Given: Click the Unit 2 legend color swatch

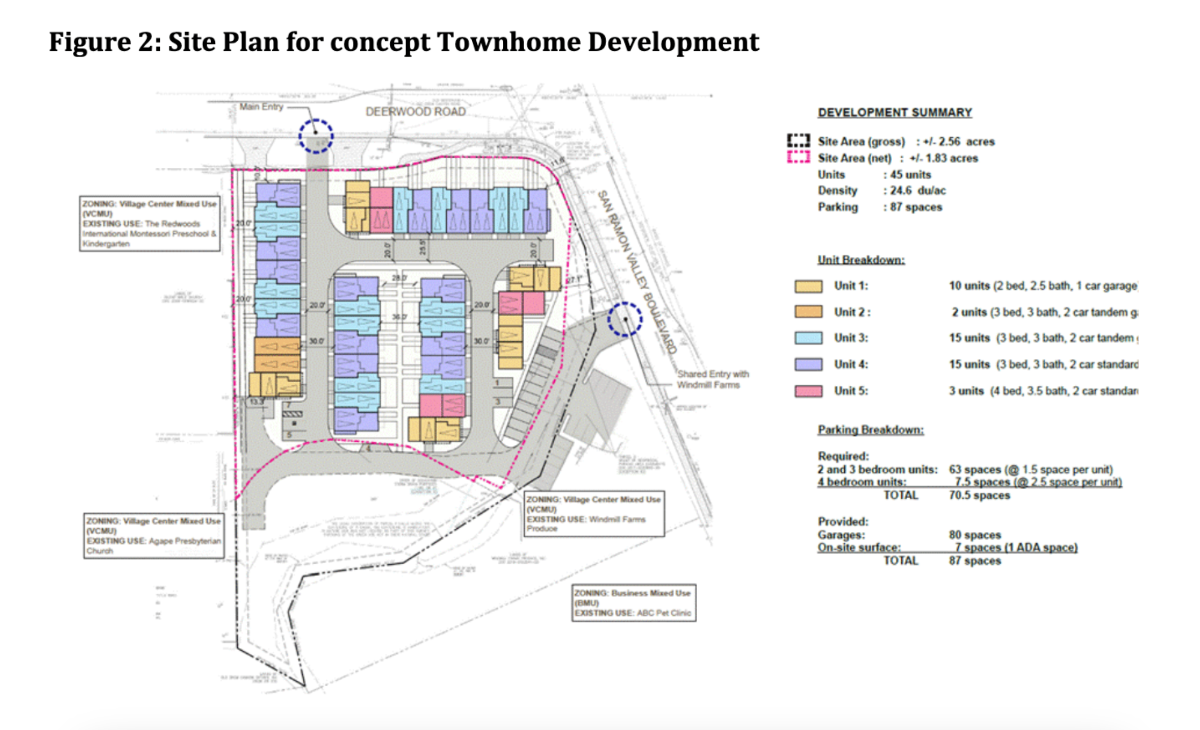Looking at the screenshot, I should [x=808, y=312].
